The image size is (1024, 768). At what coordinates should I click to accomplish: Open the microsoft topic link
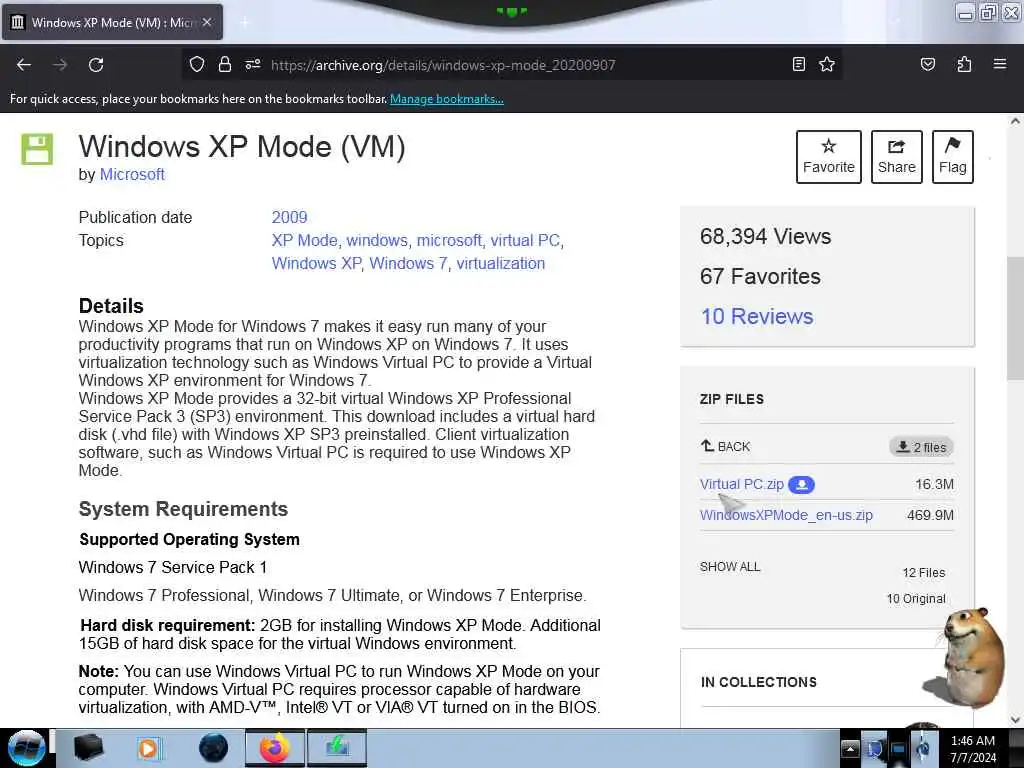[x=449, y=240]
